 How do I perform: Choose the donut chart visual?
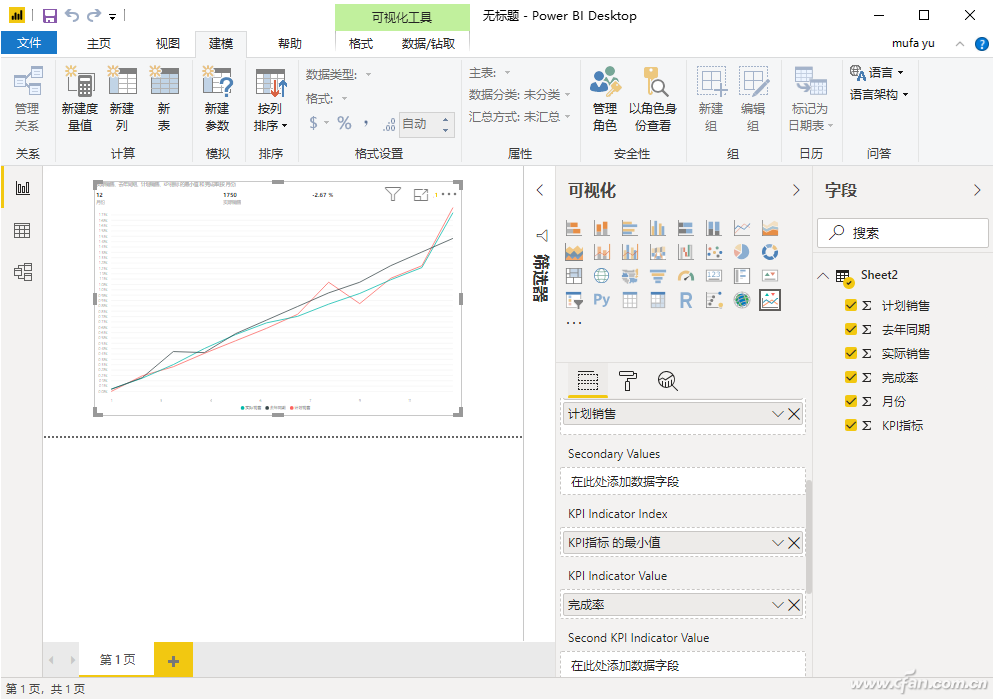click(x=770, y=252)
